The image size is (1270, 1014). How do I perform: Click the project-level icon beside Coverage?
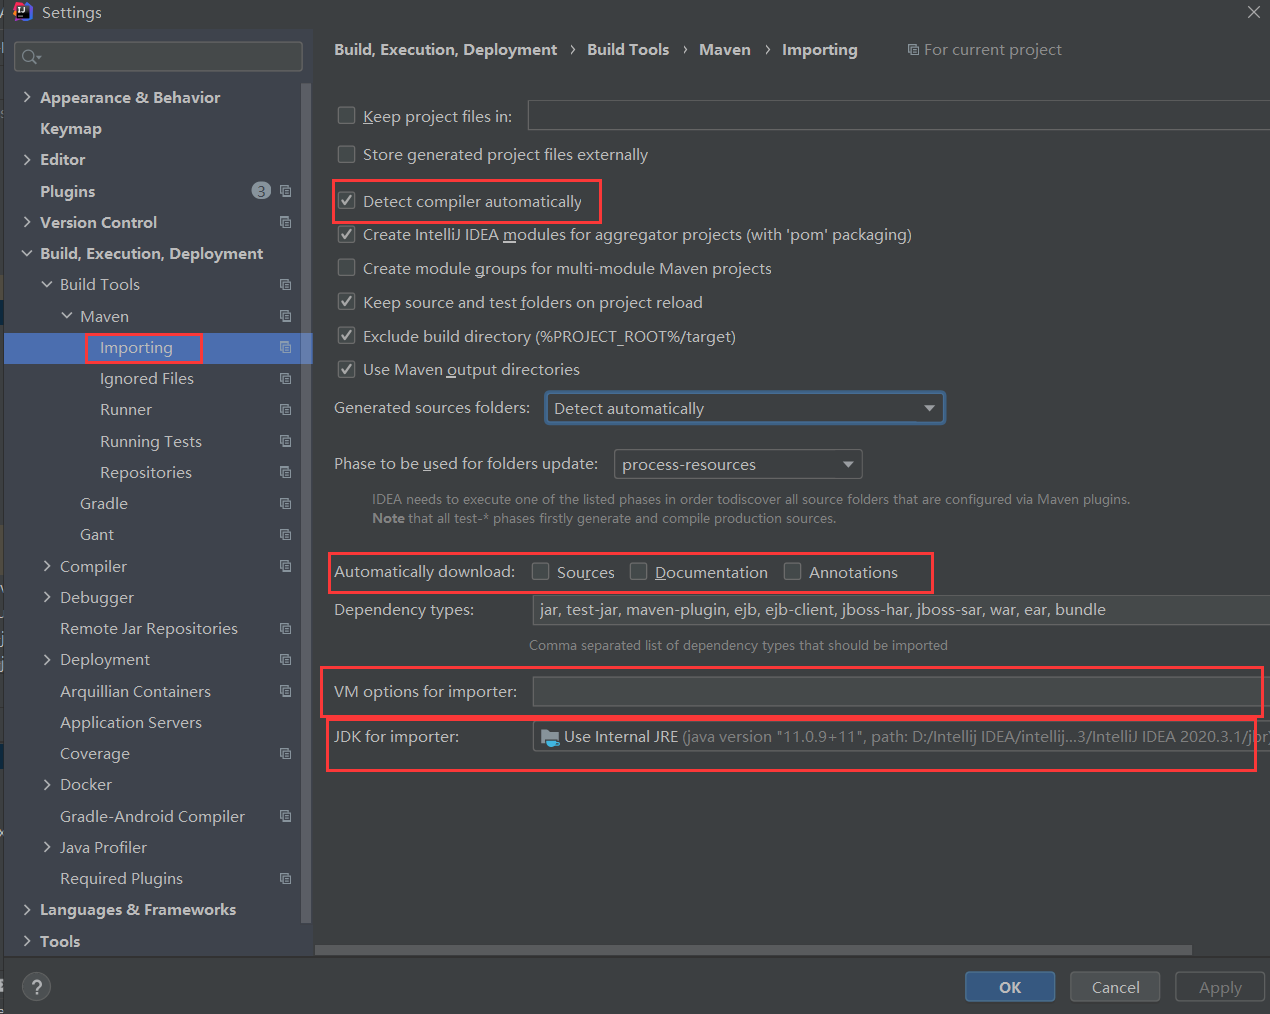click(x=286, y=754)
